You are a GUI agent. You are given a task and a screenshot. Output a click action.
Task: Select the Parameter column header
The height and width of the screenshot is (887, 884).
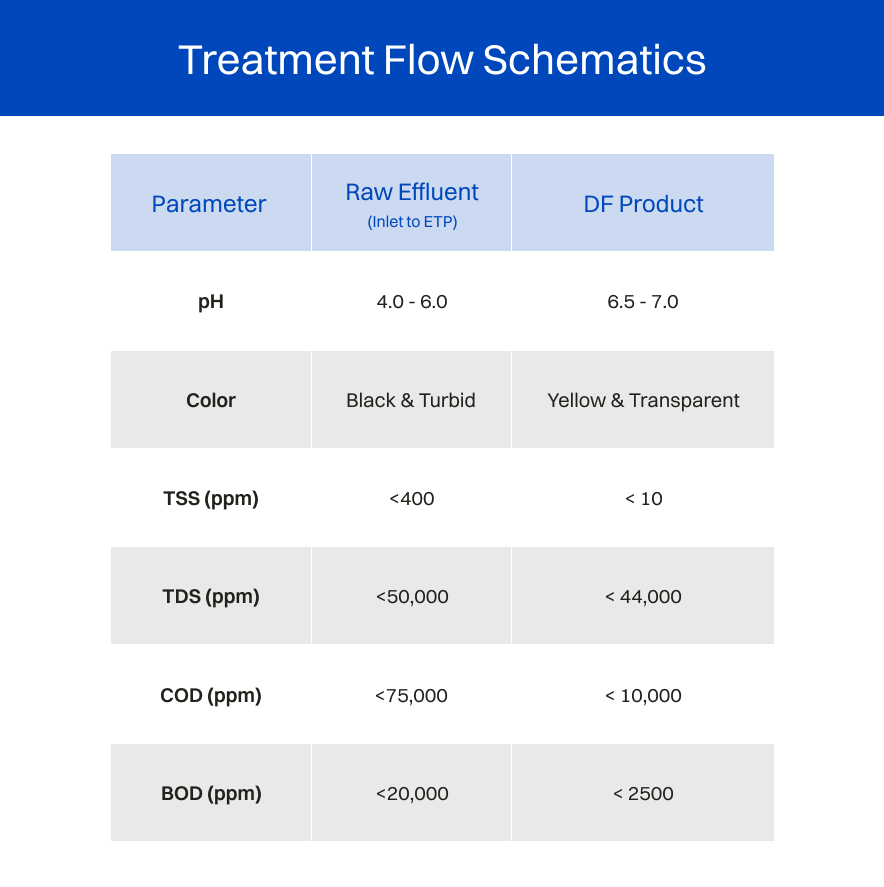[x=209, y=204]
